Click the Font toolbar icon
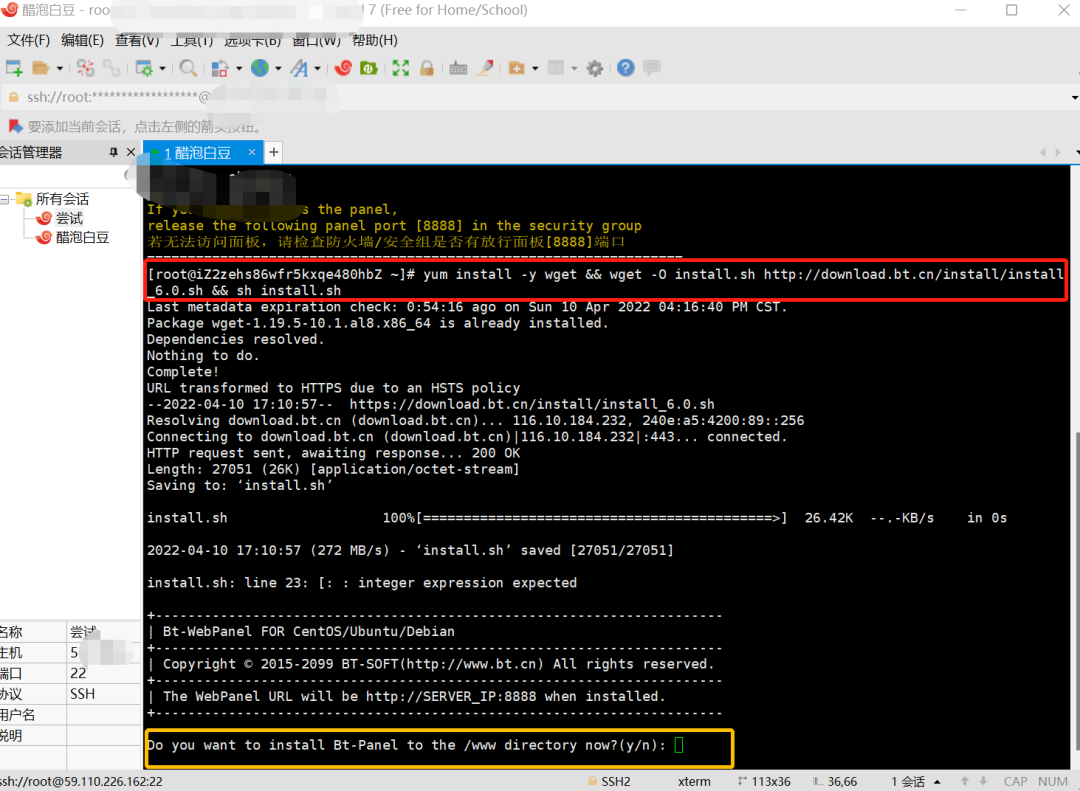The height and width of the screenshot is (791, 1080). 299,68
